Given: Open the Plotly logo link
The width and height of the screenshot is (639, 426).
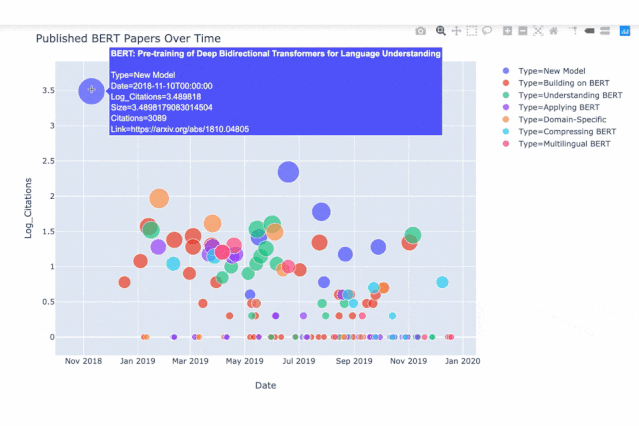Looking at the screenshot, I should tap(625, 31).
